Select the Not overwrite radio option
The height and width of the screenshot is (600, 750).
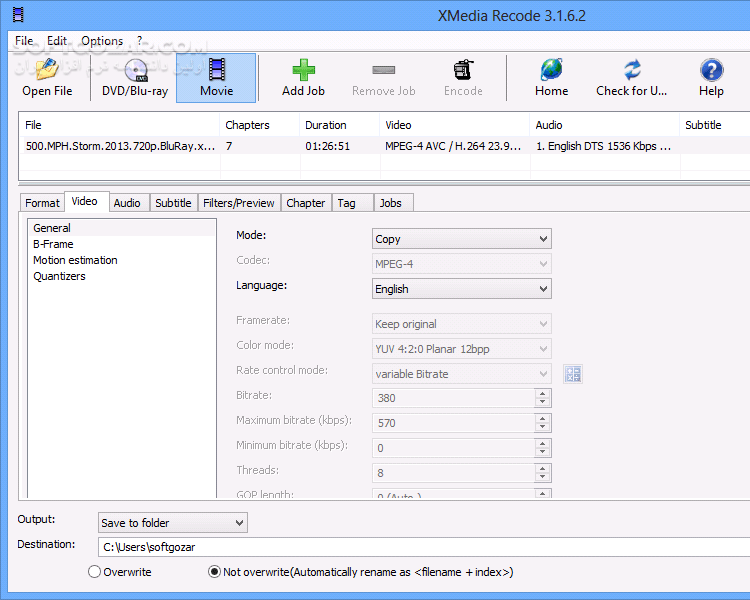[215, 572]
